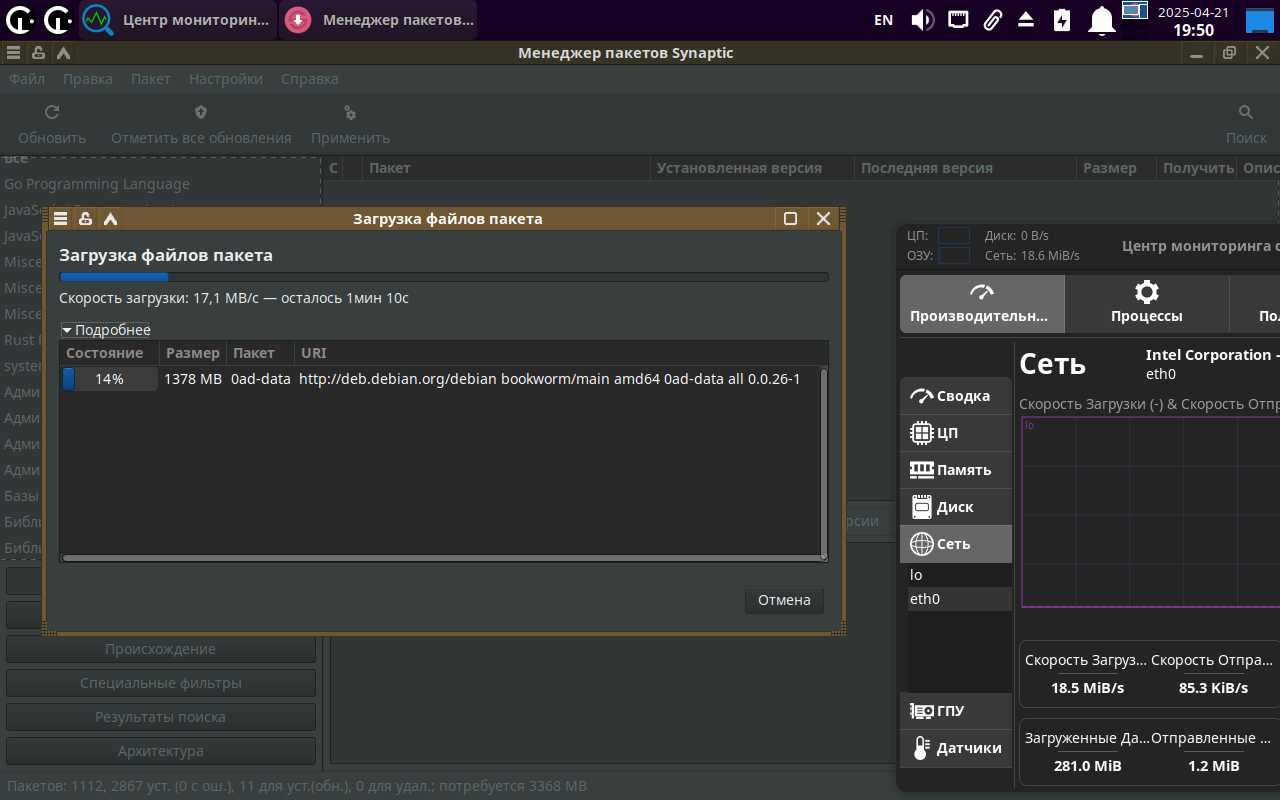The height and width of the screenshot is (800, 1280).
Task: Open the Processes (Процессы) gear tab
Action: coord(1146,303)
